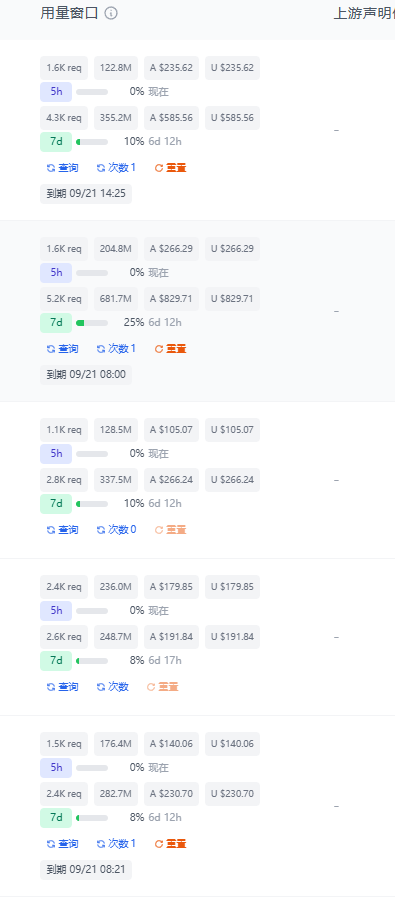This screenshot has width=395, height=910.
Task: Click the 用量窗口 column header
Action: click(70, 13)
